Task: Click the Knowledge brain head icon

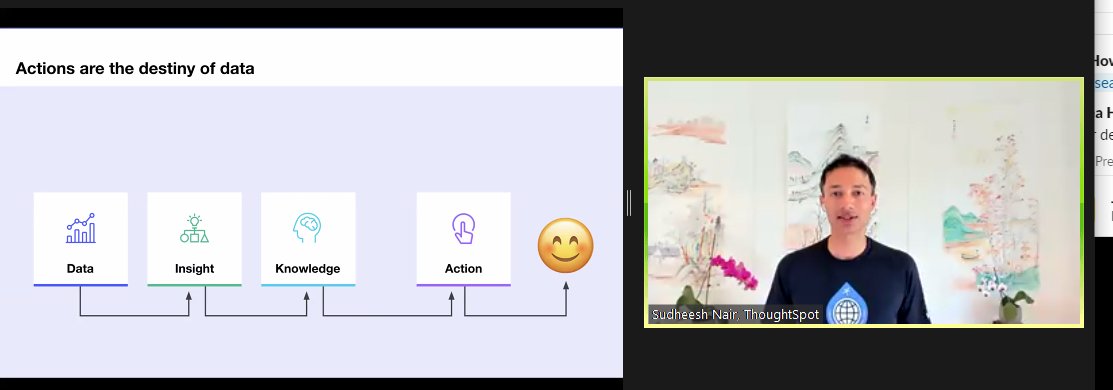Action: (x=307, y=228)
